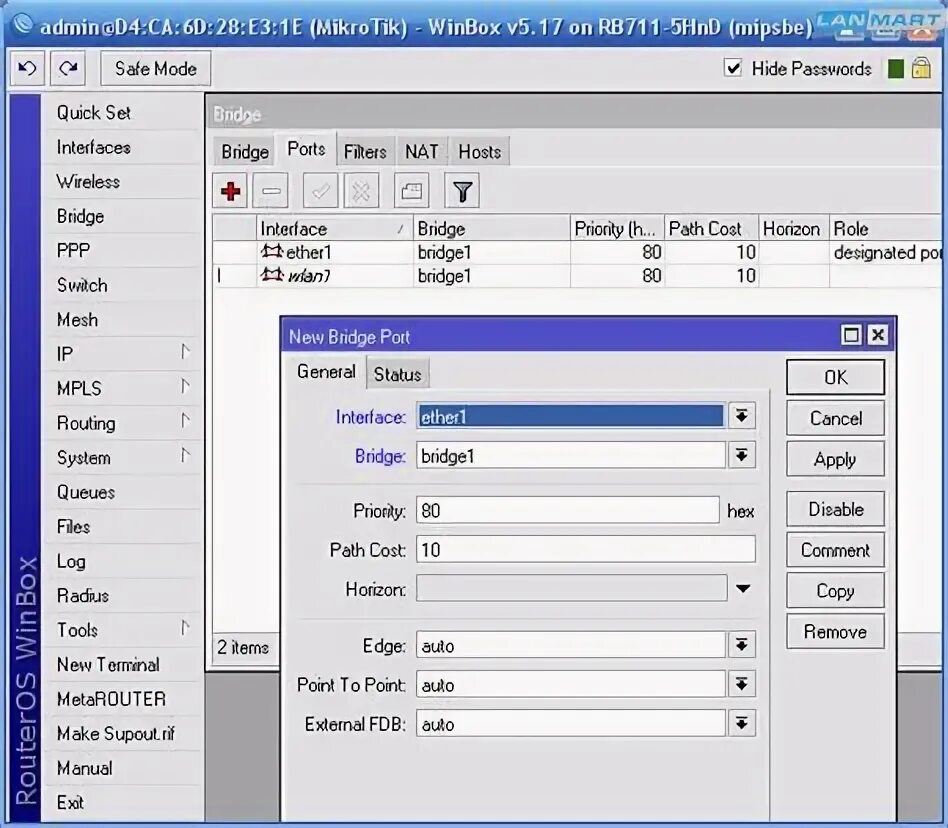Click the cross Disable icon in toolbar

[361, 191]
